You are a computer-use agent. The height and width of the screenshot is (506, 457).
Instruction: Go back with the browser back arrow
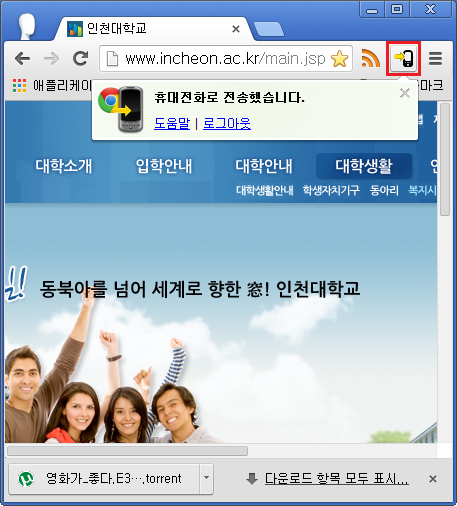[x=22, y=59]
